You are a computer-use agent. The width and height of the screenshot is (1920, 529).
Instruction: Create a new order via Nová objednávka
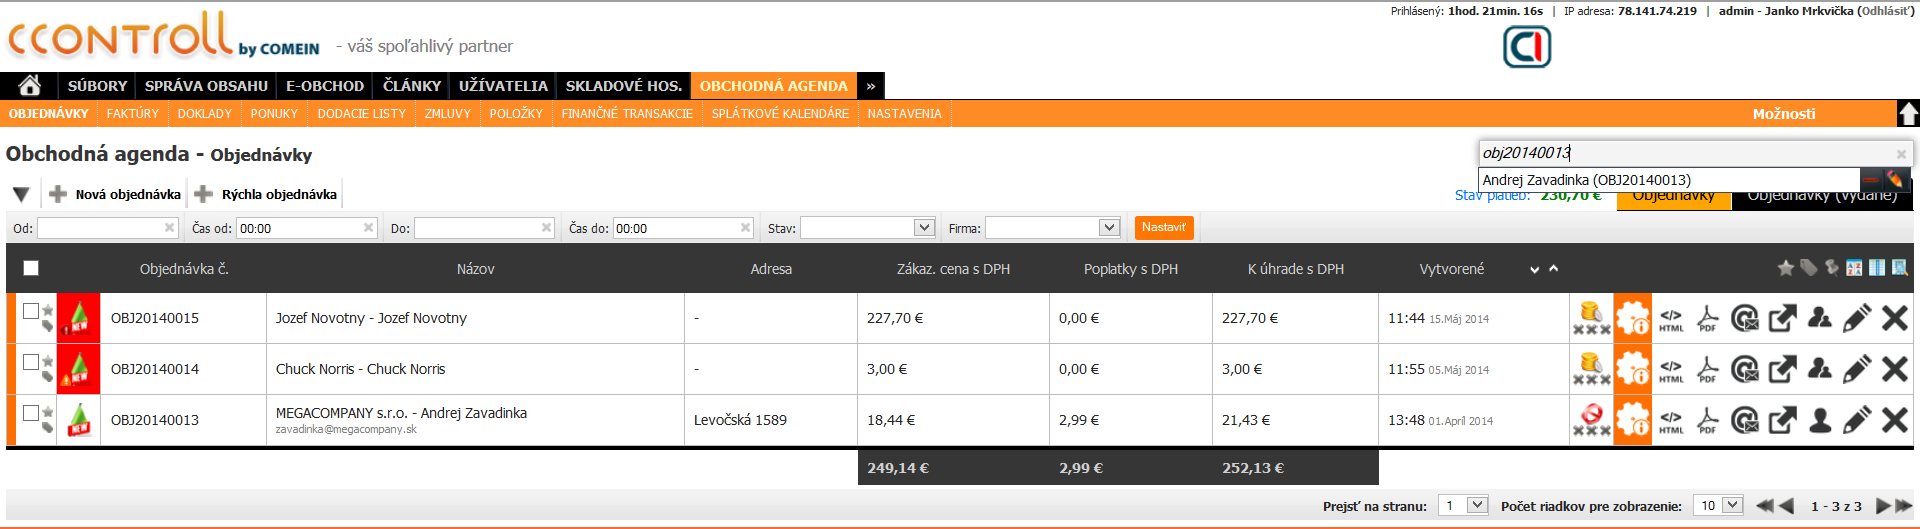pyautogui.click(x=116, y=194)
